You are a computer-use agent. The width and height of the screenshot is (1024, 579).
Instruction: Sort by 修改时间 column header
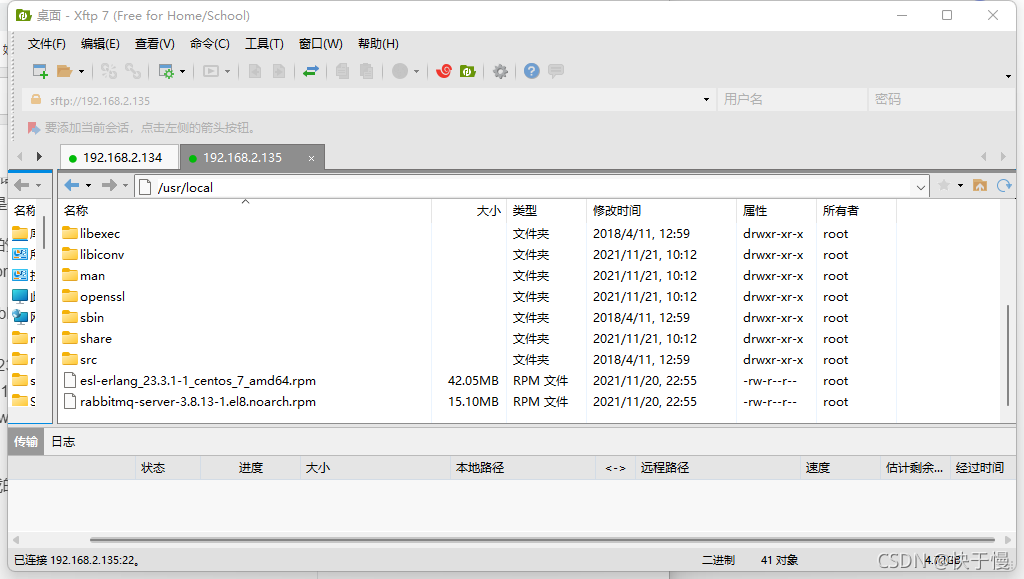coord(661,210)
